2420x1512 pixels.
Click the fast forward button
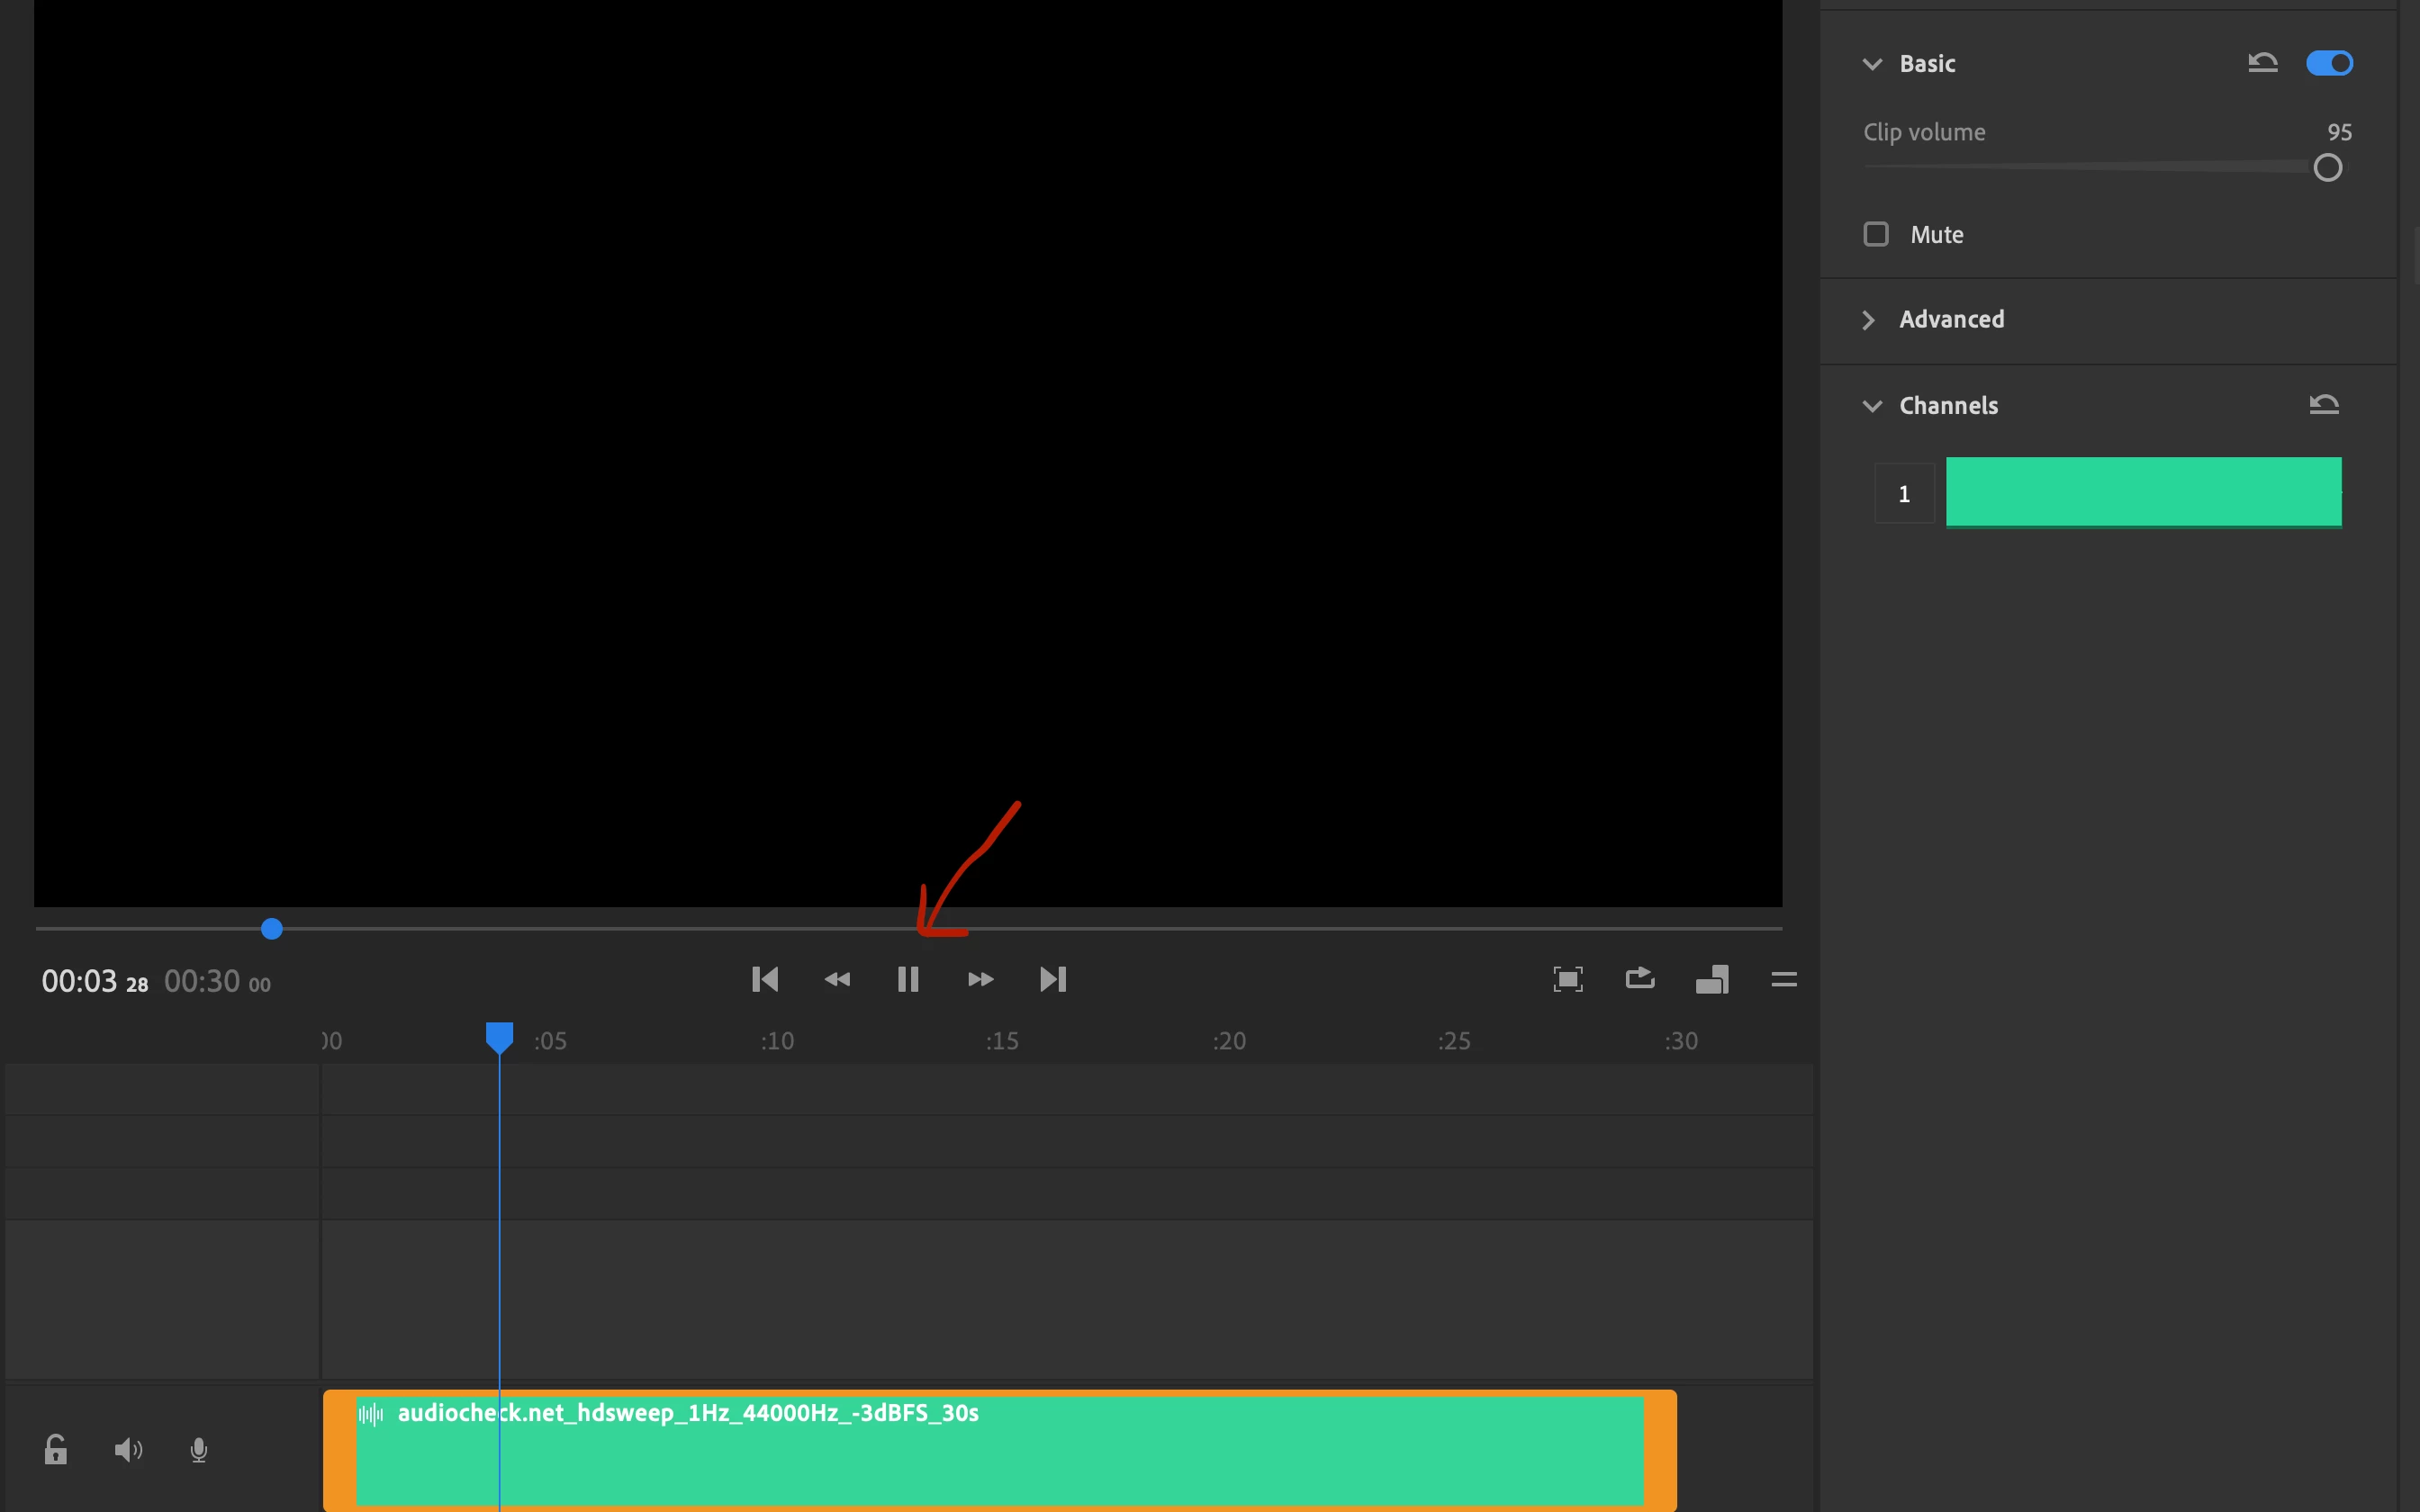980,979
